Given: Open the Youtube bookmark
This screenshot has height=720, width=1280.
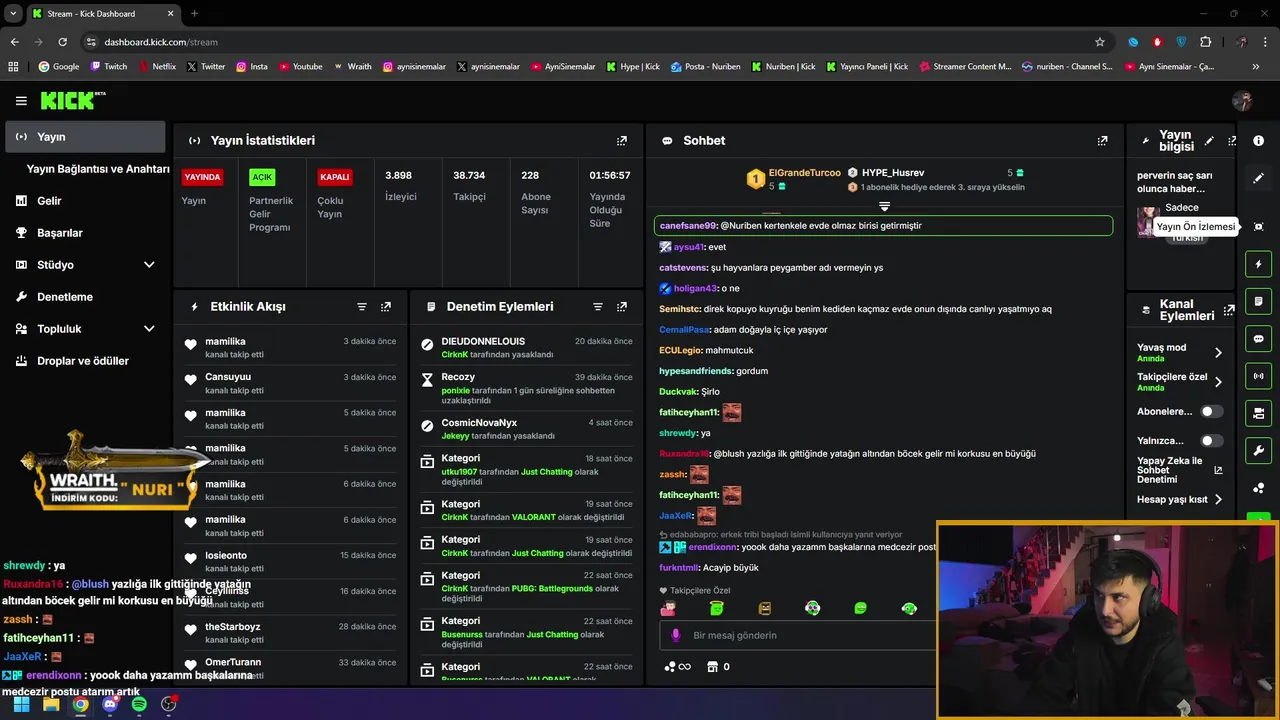Looking at the screenshot, I should pos(301,67).
